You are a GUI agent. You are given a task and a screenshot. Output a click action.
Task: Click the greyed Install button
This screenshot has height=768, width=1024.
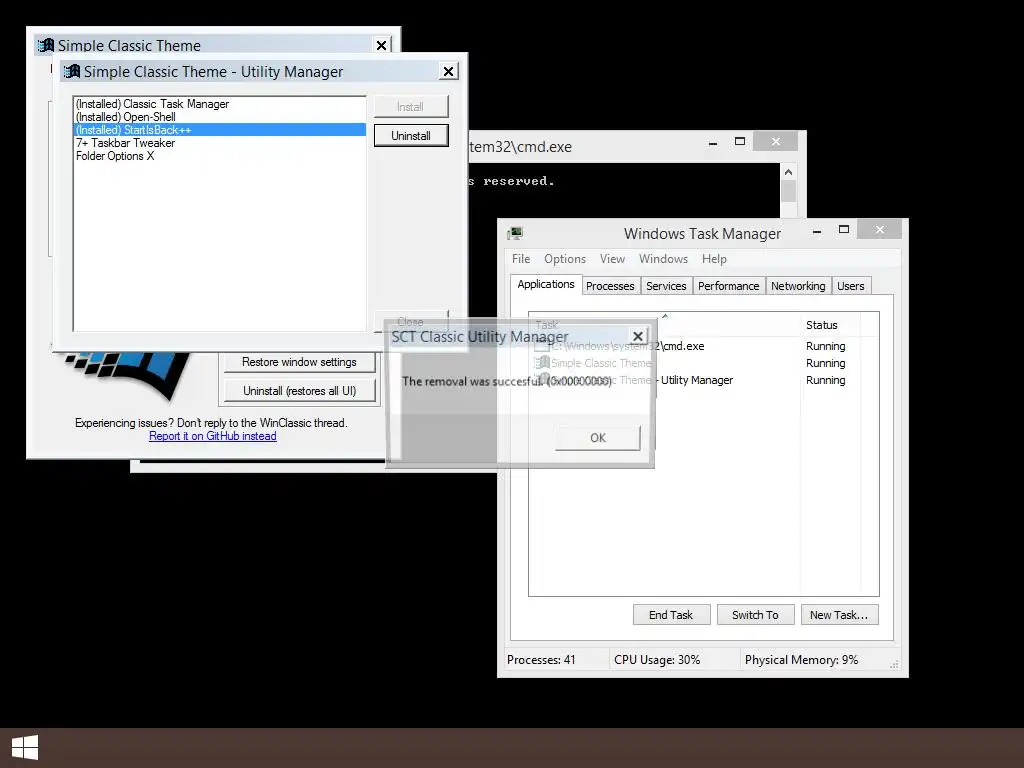(411, 106)
